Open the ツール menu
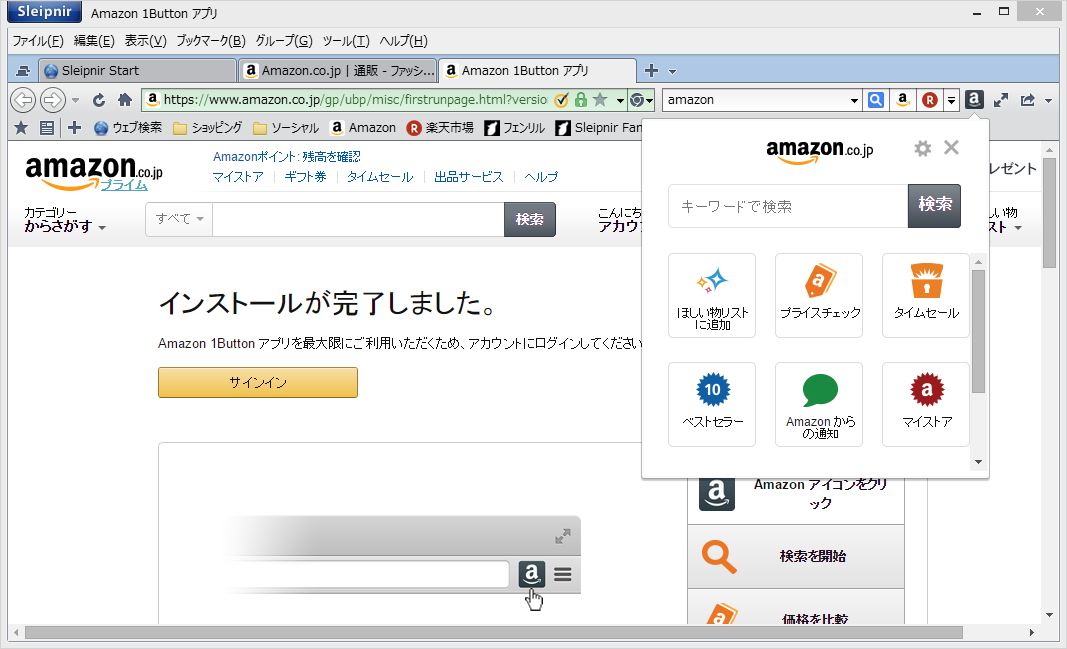The width and height of the screenshot is (1067, 649). click(345, 41)
